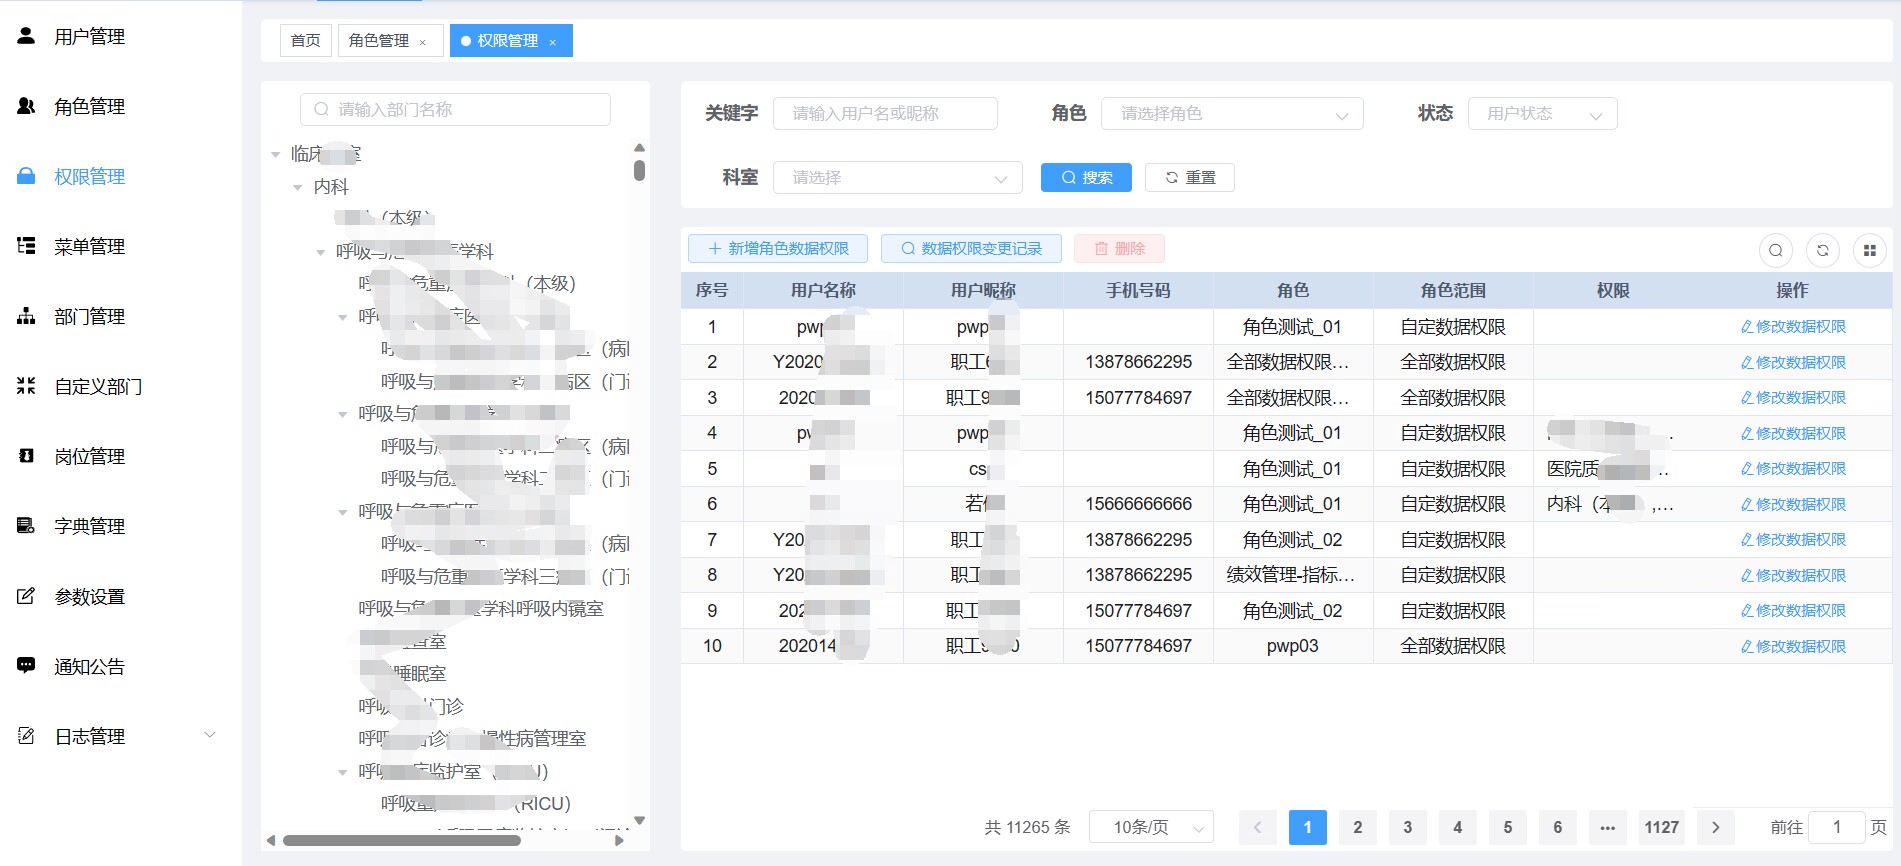Click tree scroll-down arrow
Viewport: 1901px width, 866px height.
click(x=639, y=820)
